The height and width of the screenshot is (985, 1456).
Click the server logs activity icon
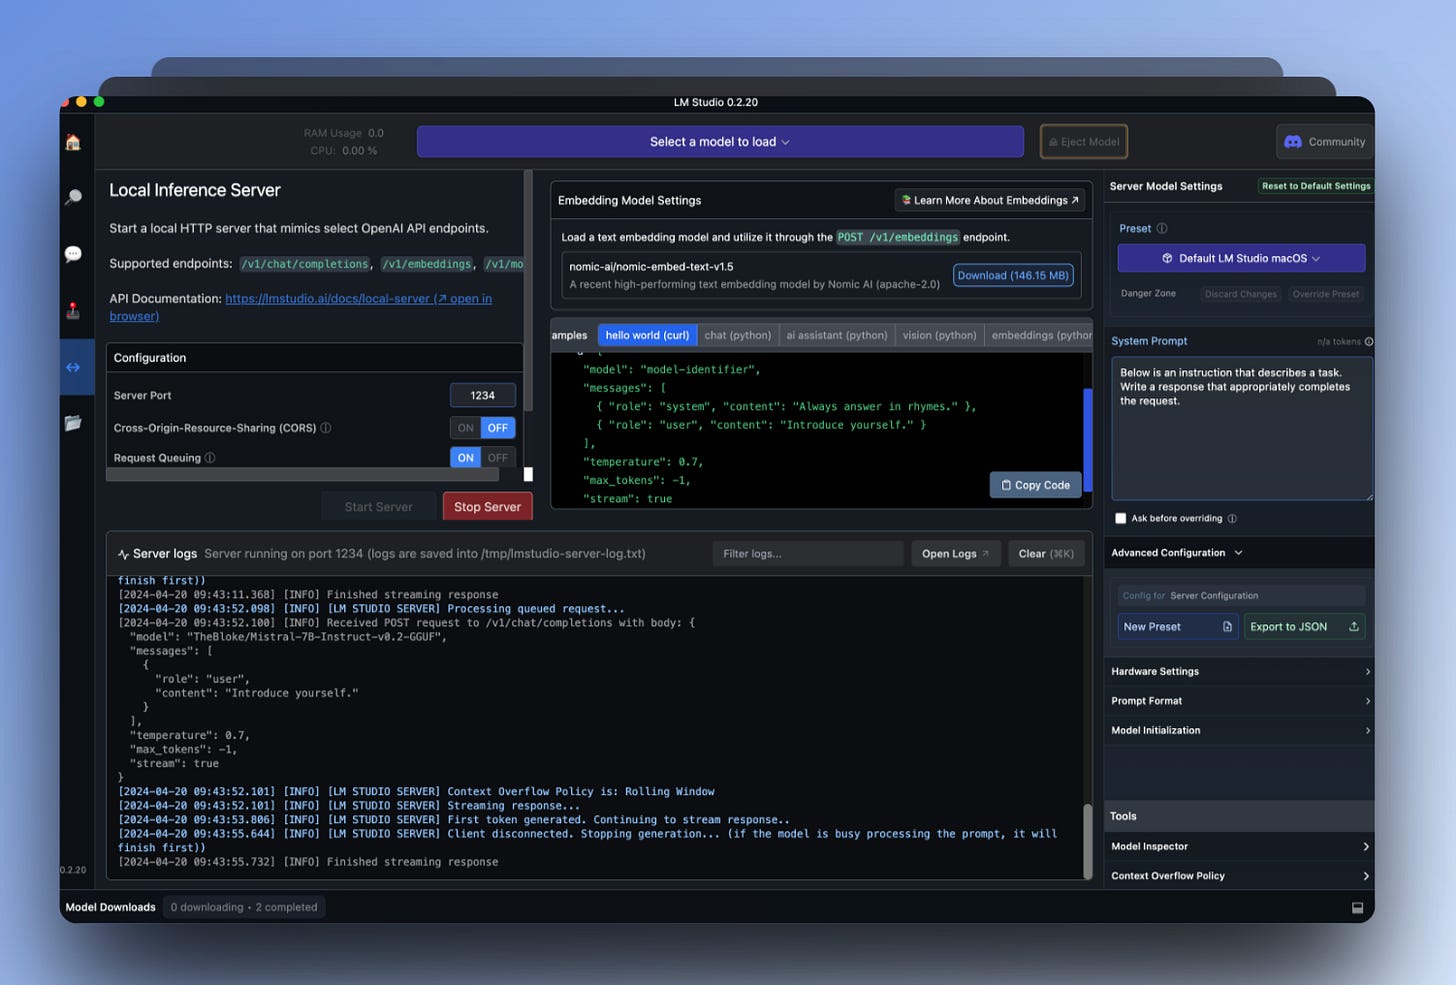click(123, 554)
